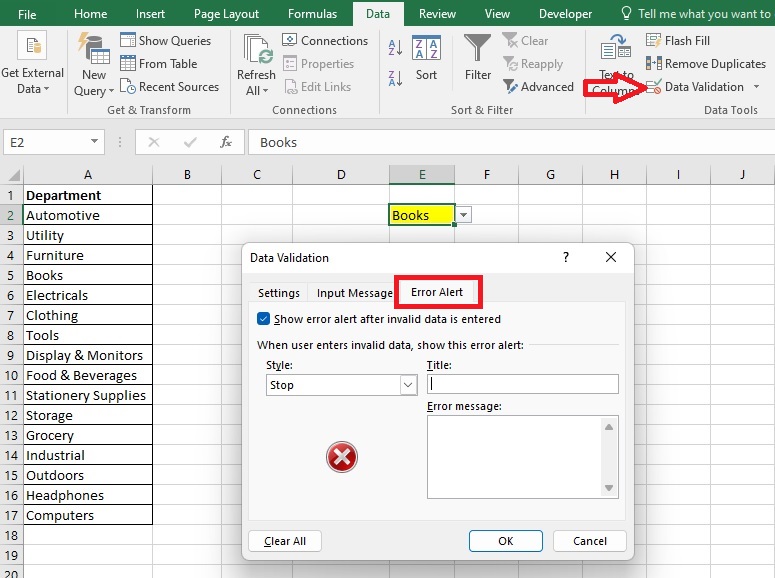Sort A to Z ascending
775x578 pixels.
(395, 47)
